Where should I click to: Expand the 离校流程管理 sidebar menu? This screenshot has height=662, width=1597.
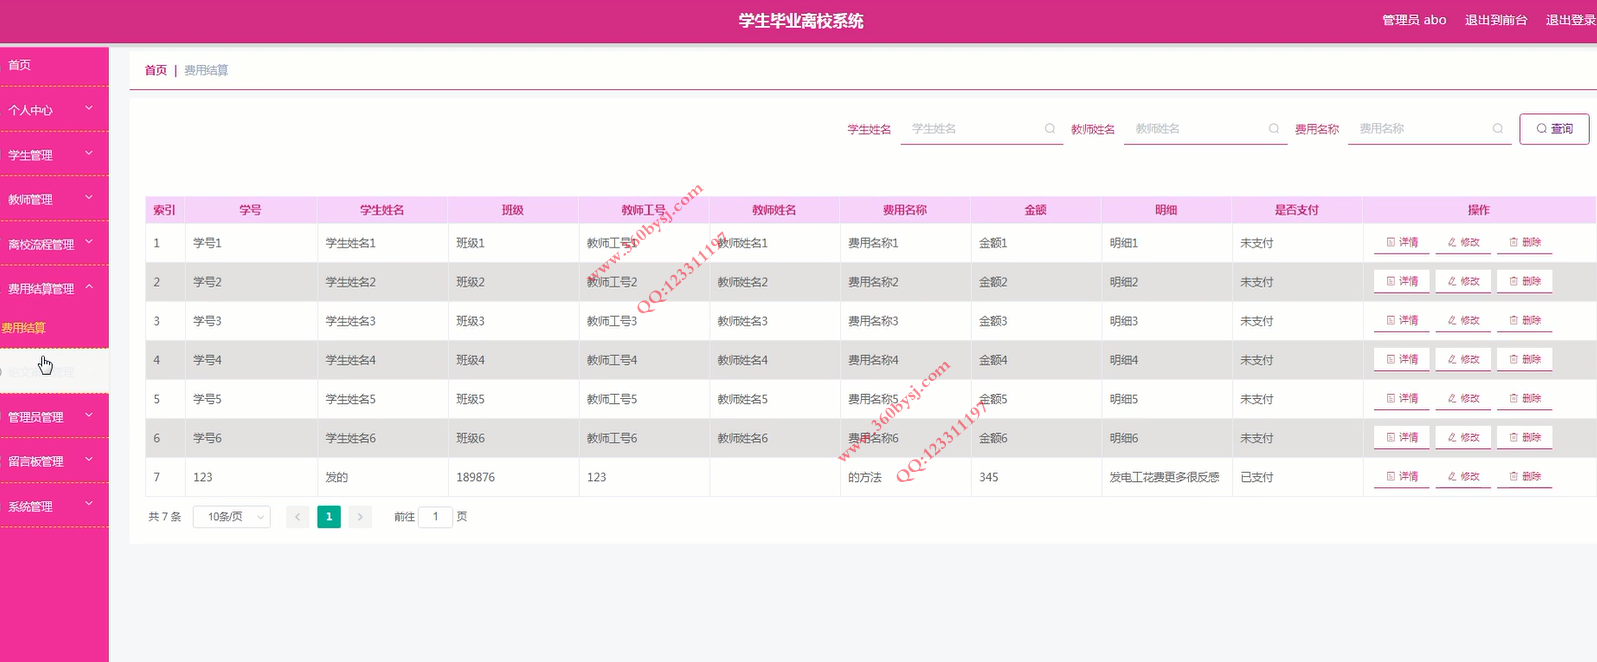(x=54, y=244)
